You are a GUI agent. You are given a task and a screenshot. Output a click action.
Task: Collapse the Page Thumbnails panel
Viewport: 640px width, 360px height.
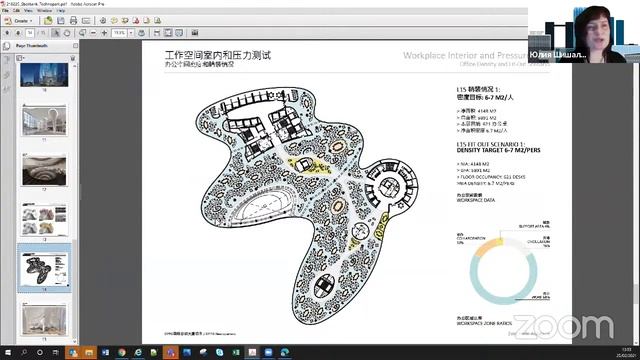point(76,46)
